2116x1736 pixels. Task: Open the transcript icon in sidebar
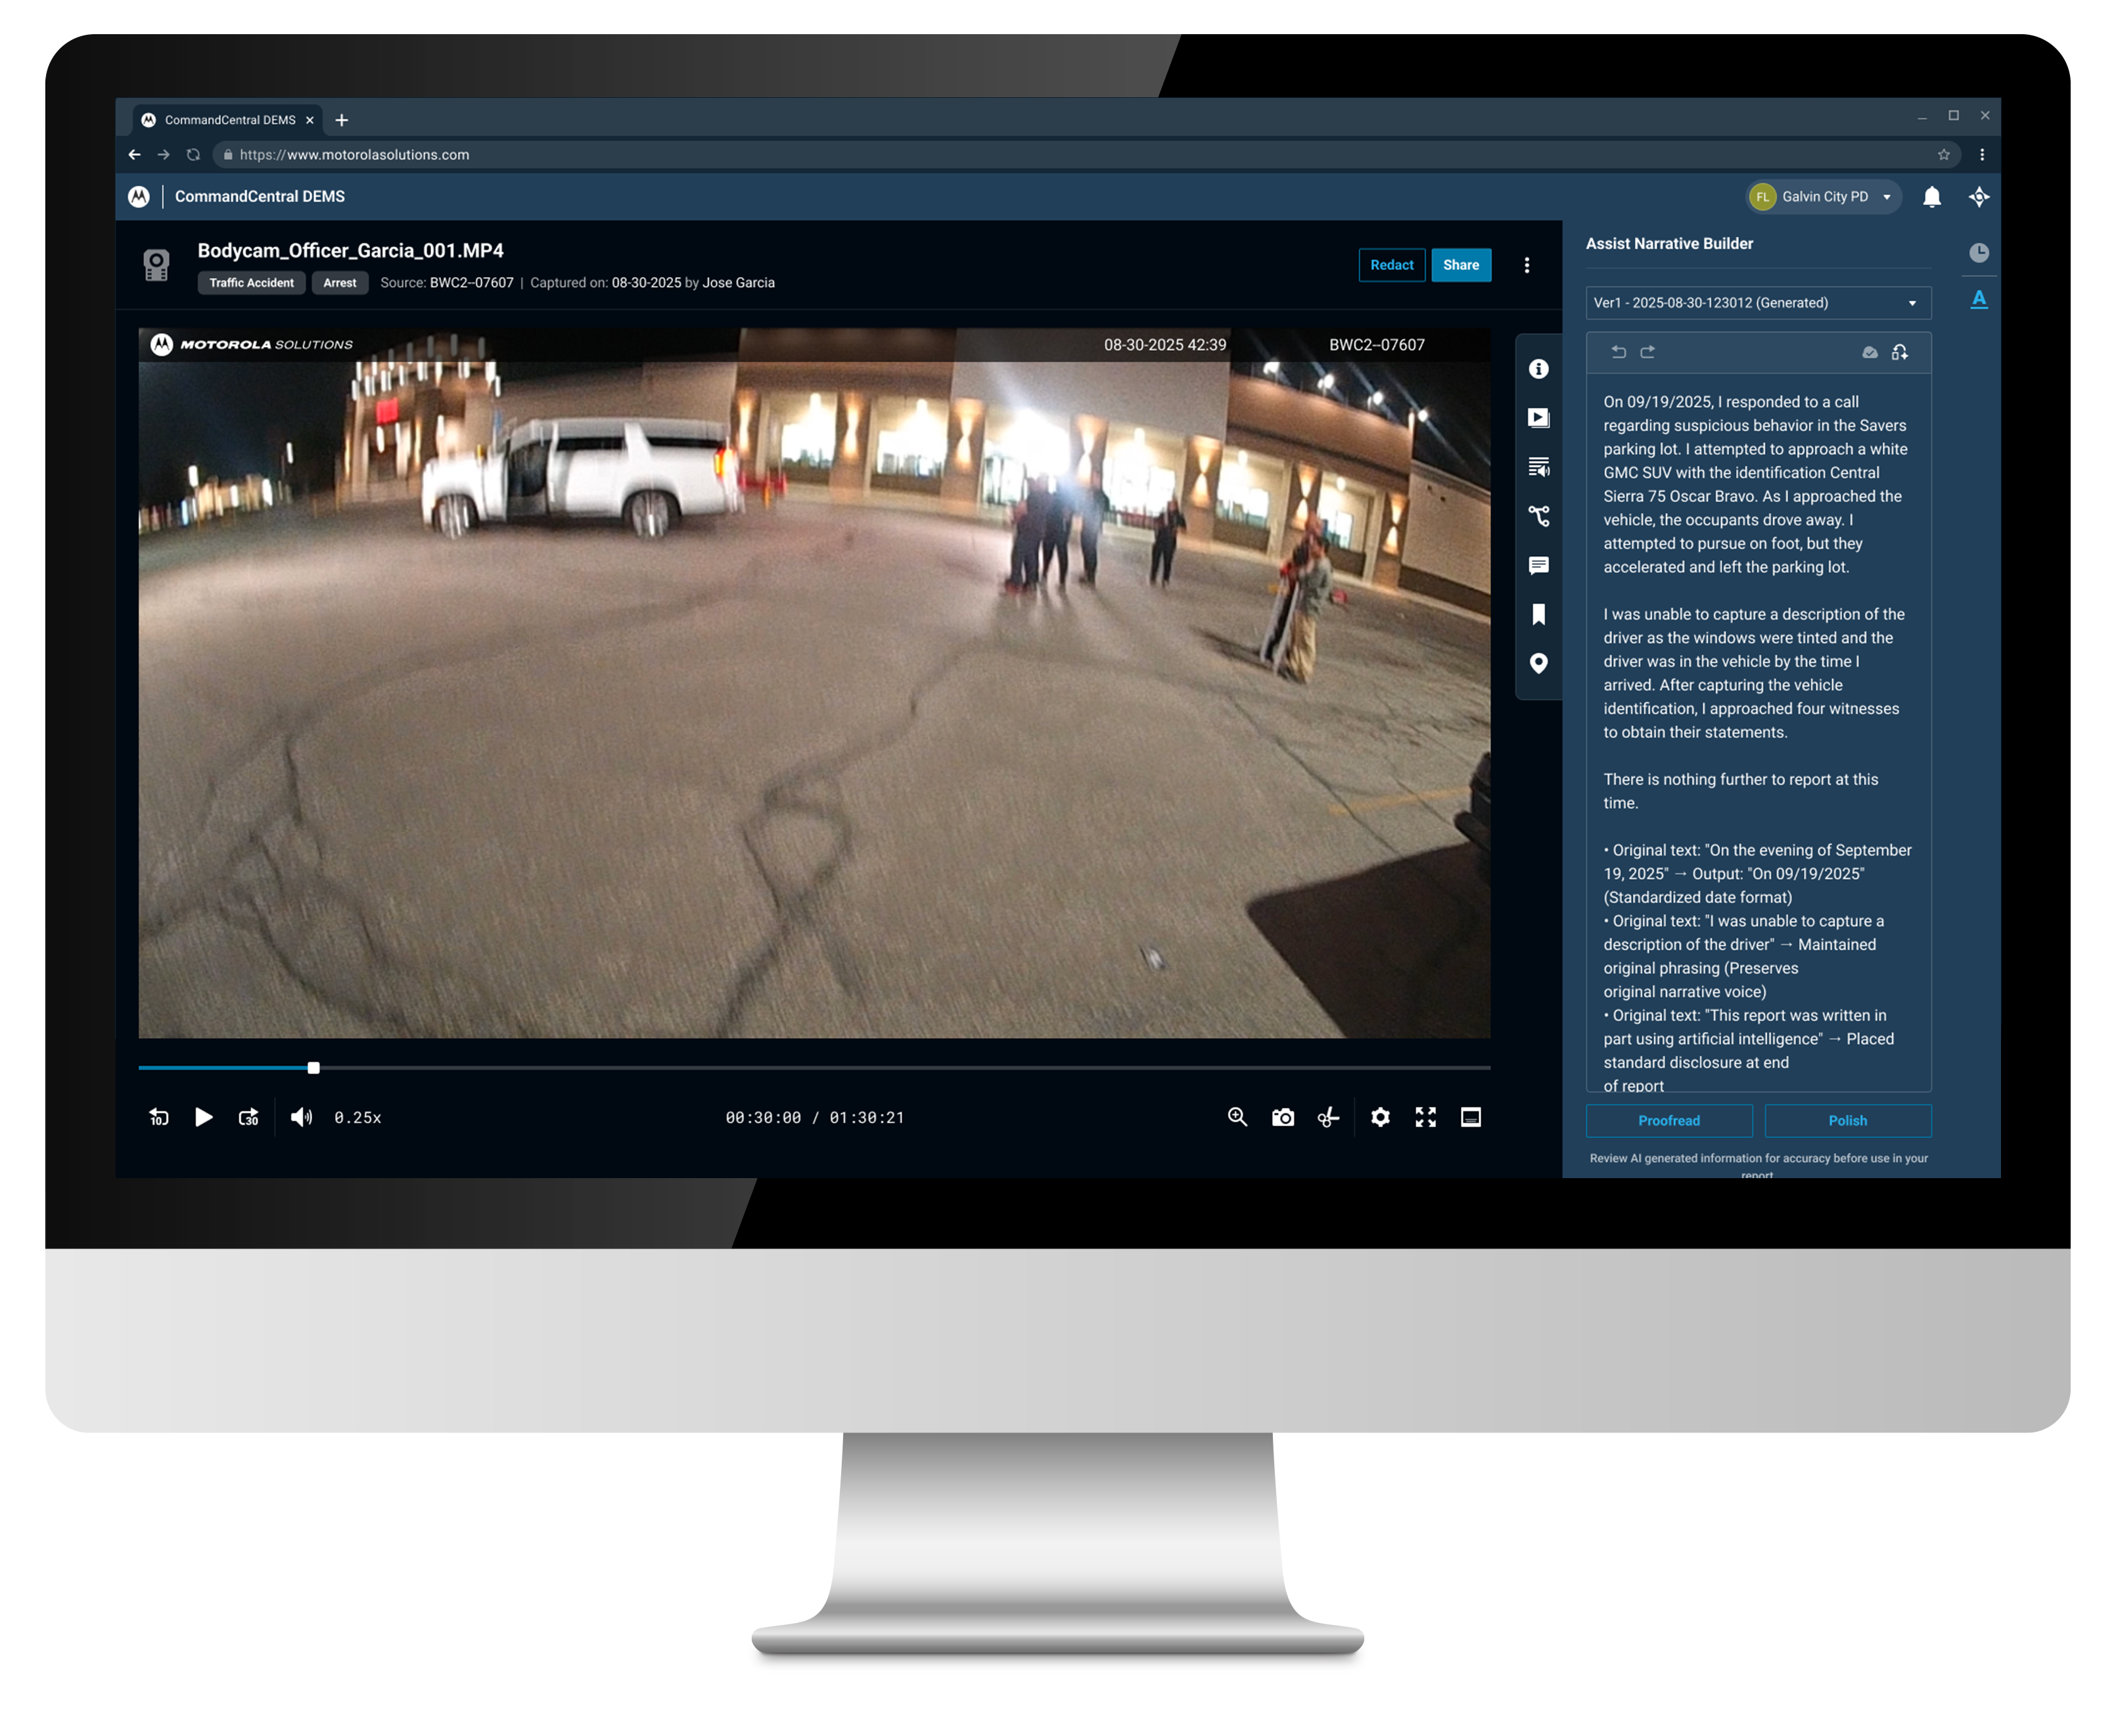pos(1538,467)
